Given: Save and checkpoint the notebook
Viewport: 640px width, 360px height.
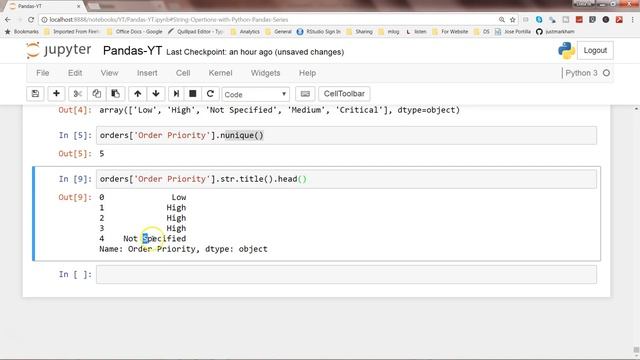Looking at the screenshot, I should pyautogui.click(x=36, y=94).
